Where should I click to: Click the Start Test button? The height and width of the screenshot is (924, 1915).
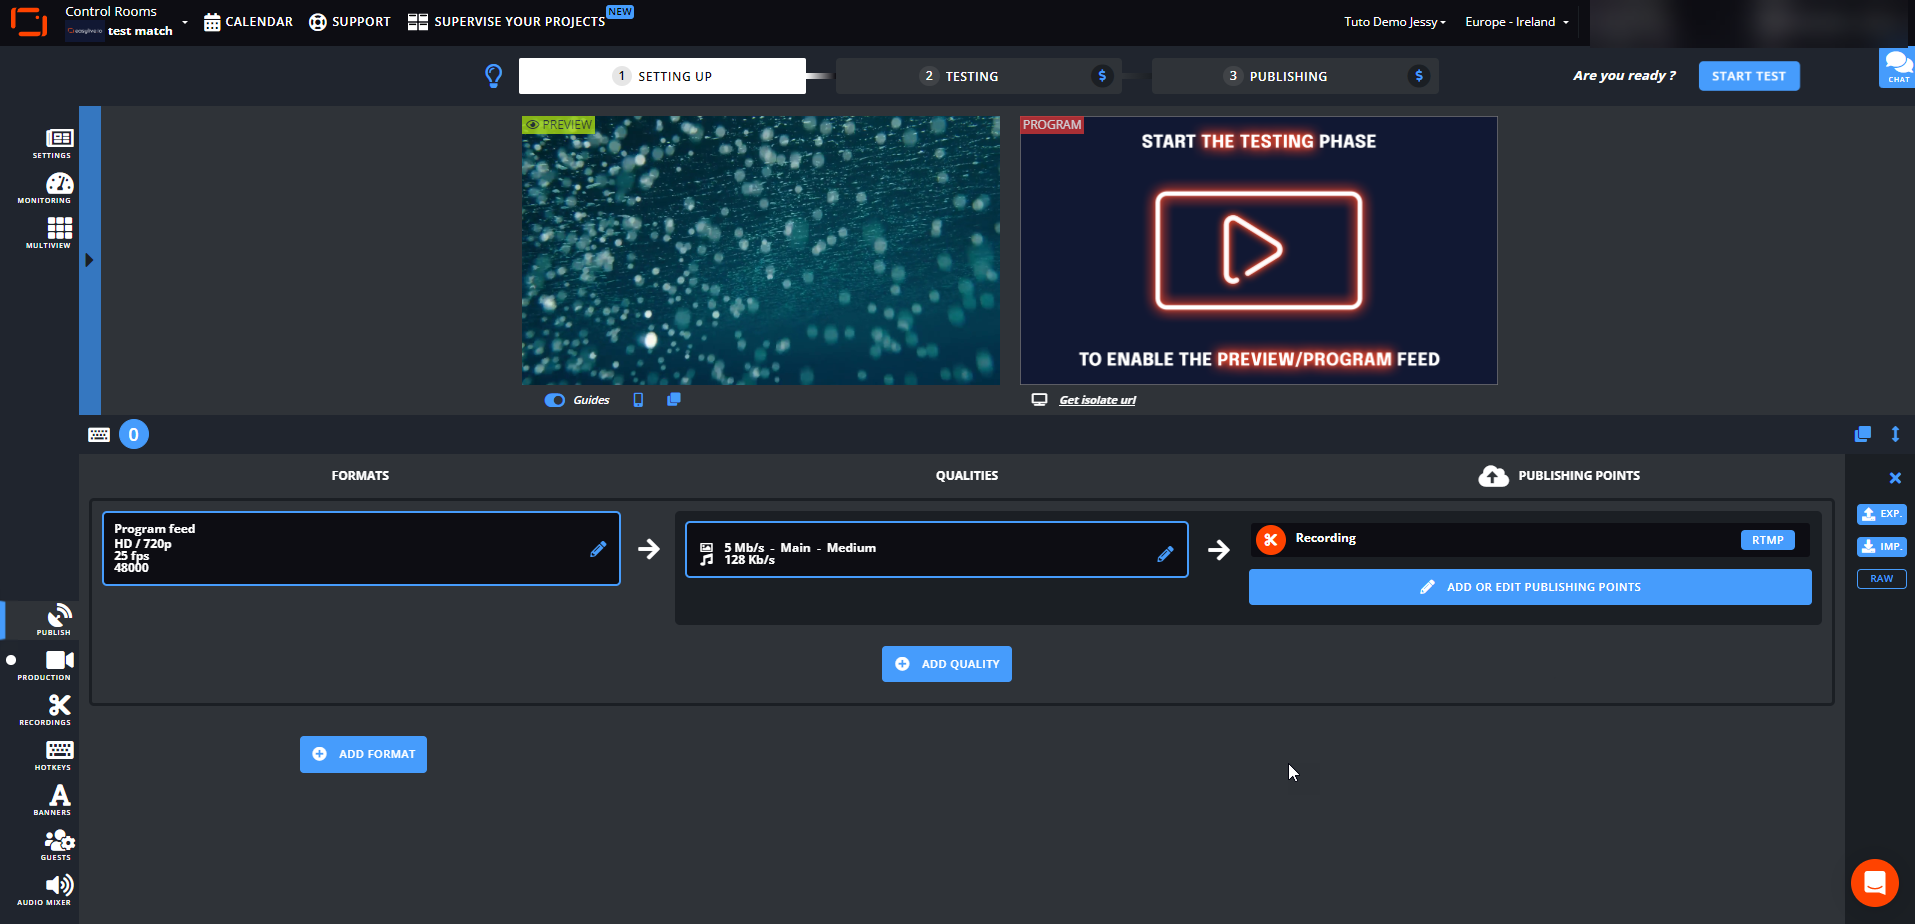(1748, 76)
